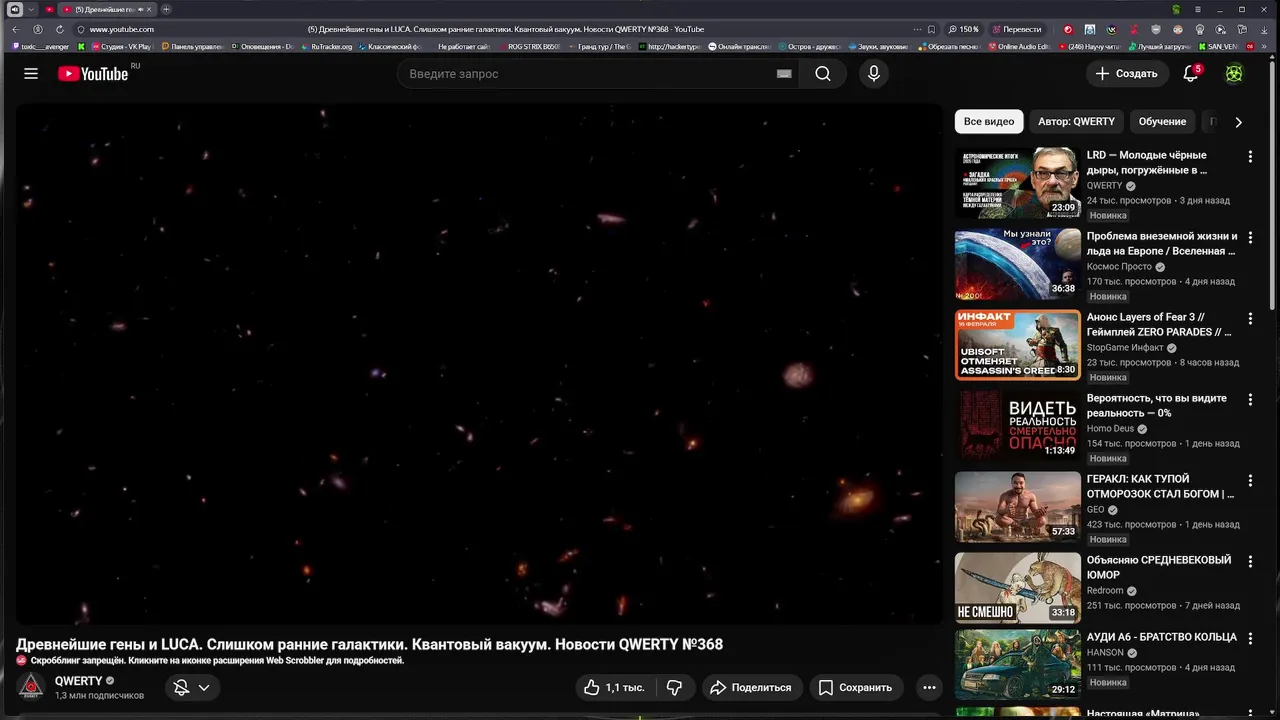Open more actions ellipsis under the video
Viewport: 1280px width, 720px height.
929,687
